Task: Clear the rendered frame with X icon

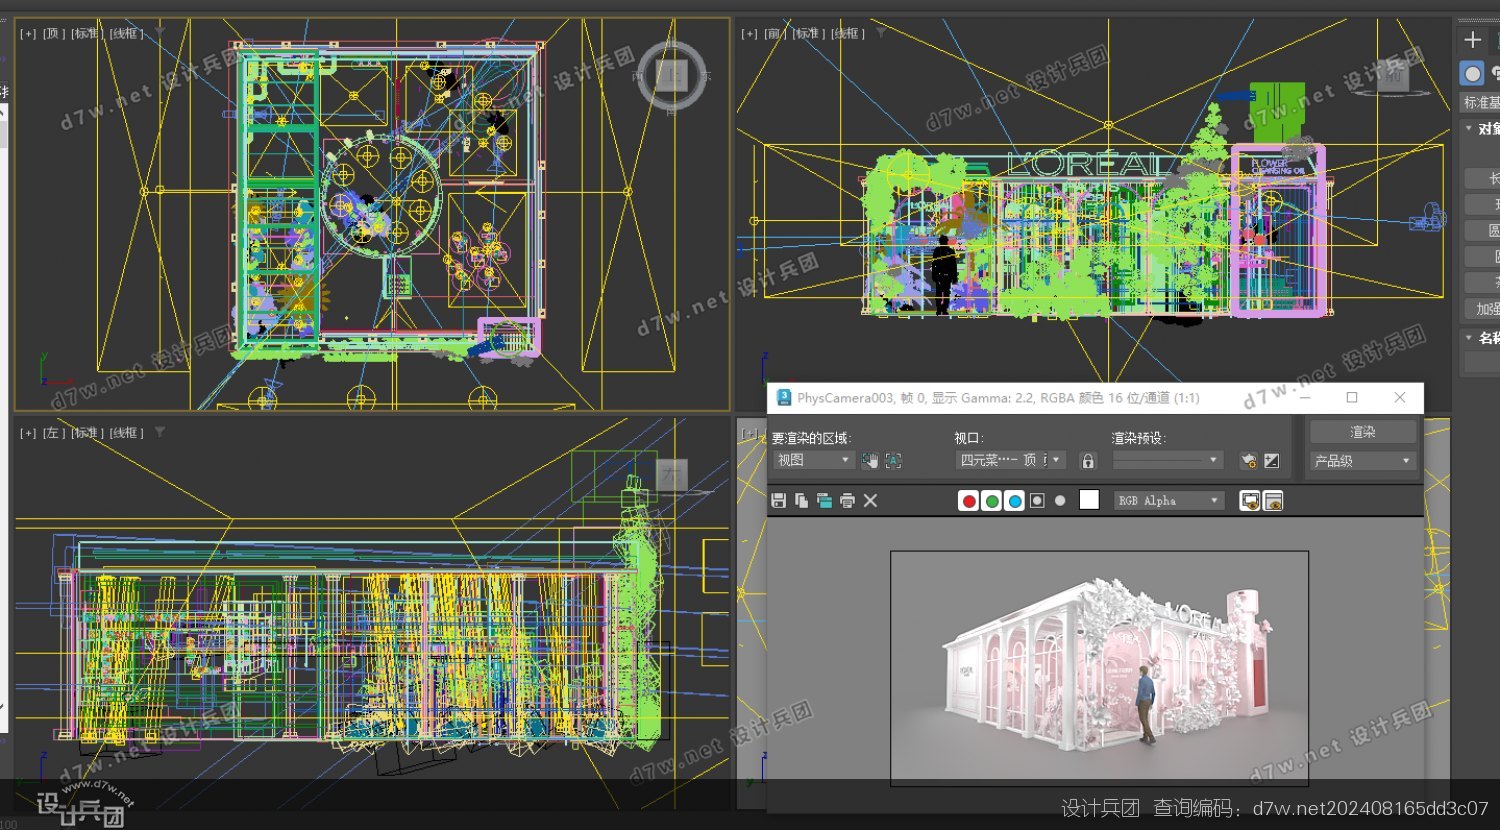Action: pos(870,501)
